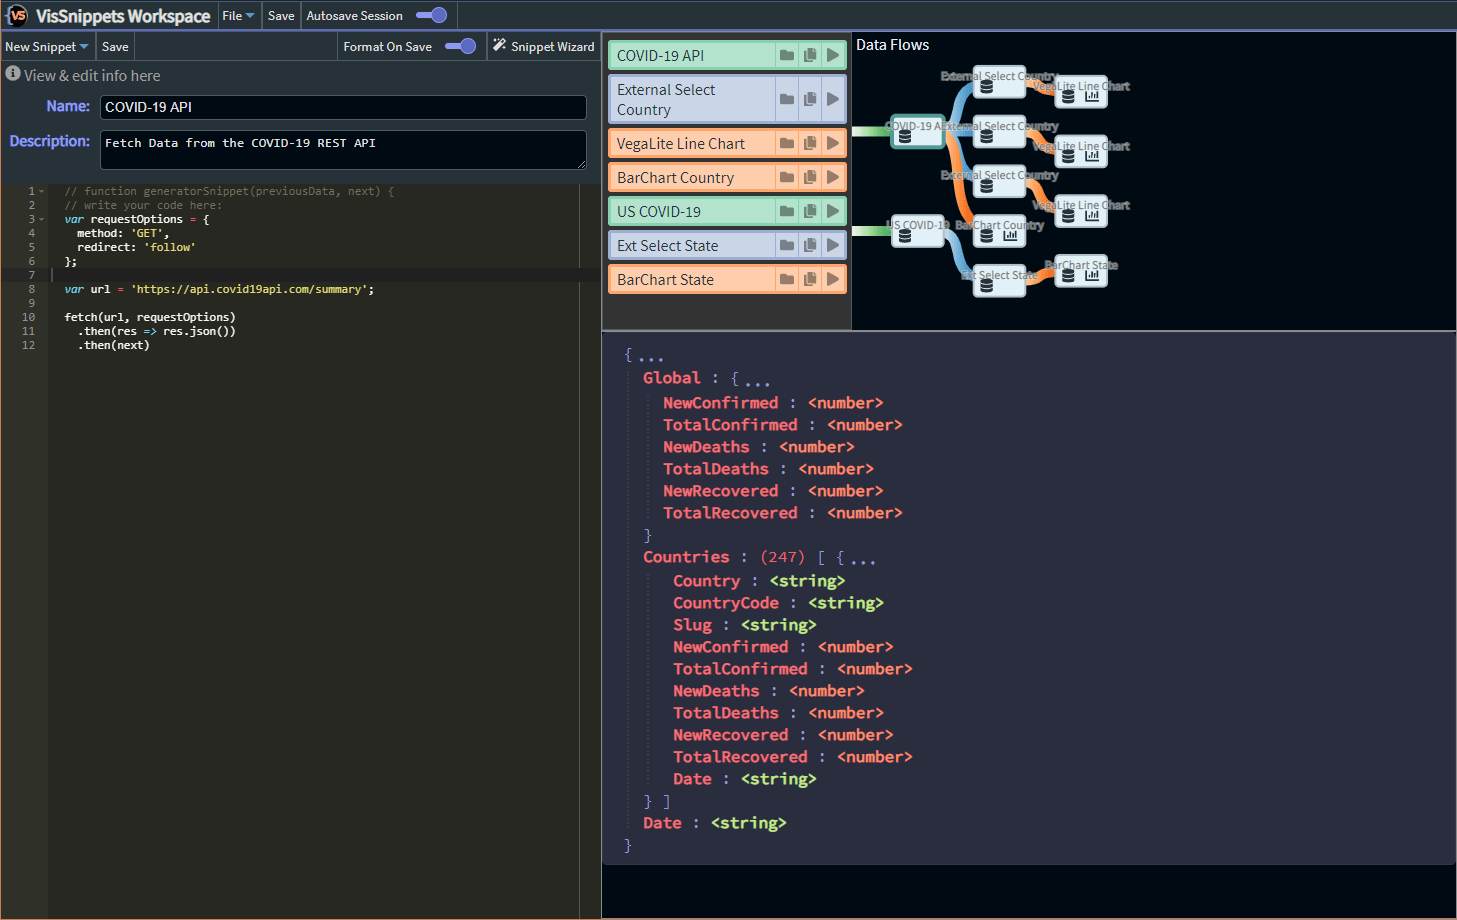
Task: Launch the Snippet Wizard
Action: pyautogui.click(x=543, y=46)
